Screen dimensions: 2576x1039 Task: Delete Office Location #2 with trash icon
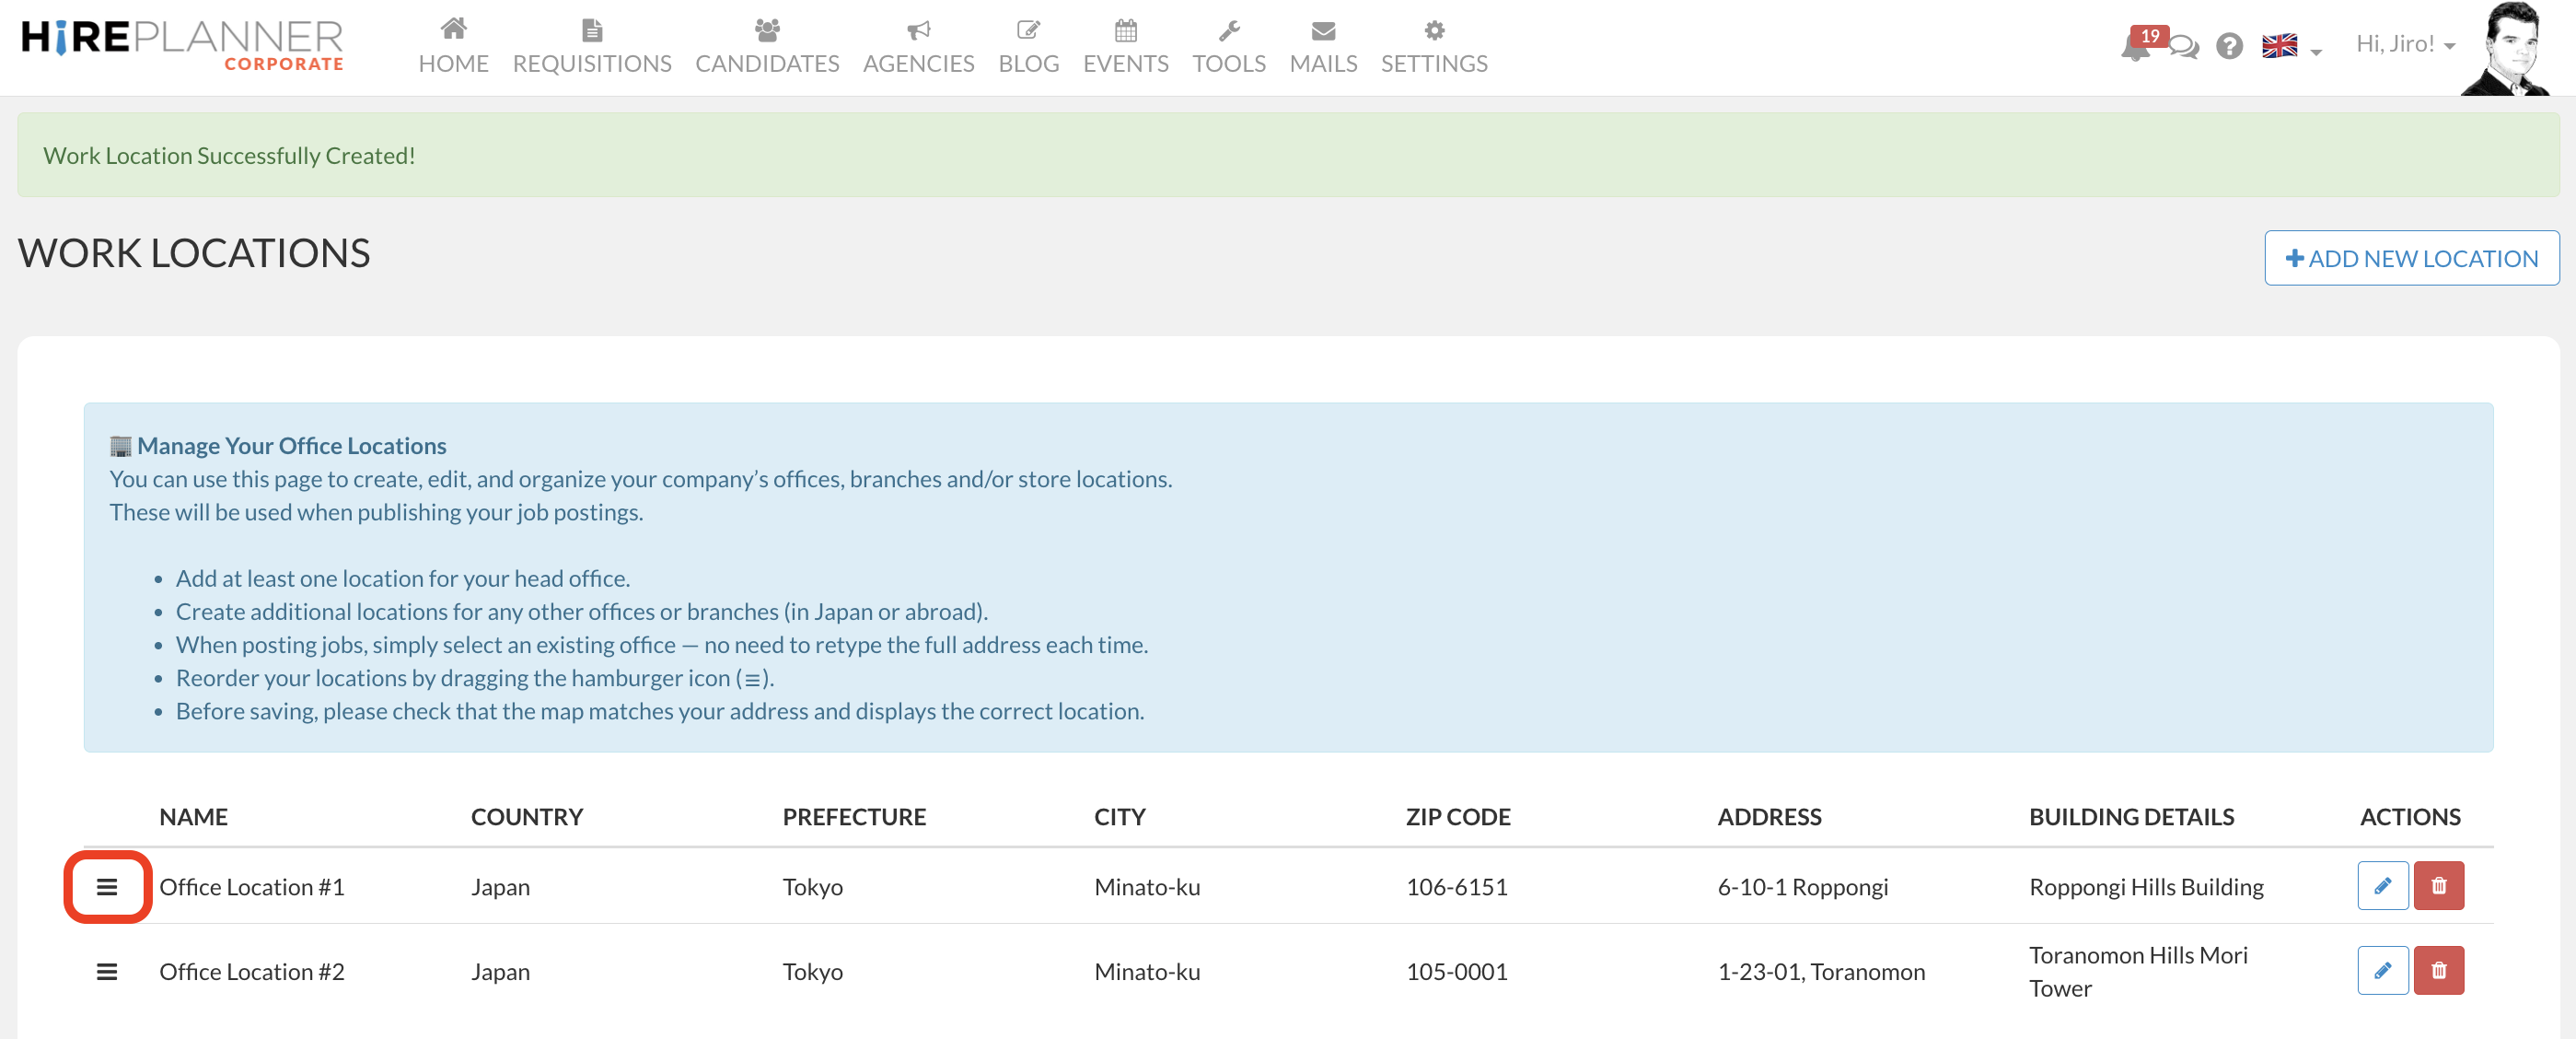pyautogui.click(x=2438, y=970)
